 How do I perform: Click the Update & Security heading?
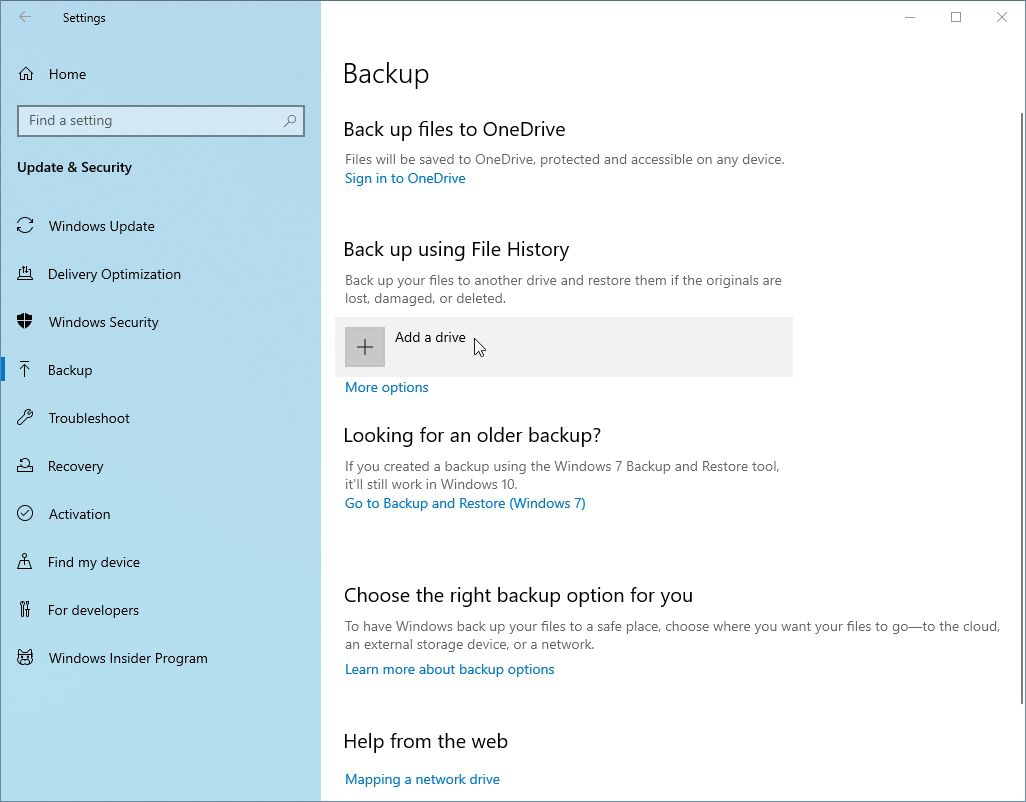(75, 167)
